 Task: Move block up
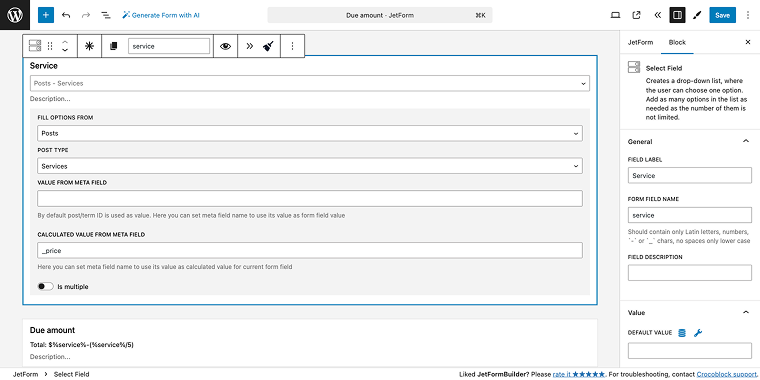point(65,42)
